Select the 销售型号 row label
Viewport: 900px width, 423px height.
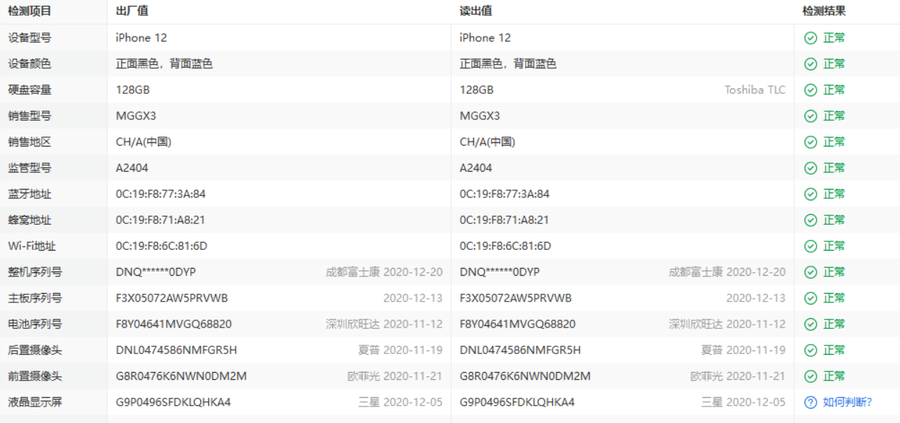(x=29, y=116)
